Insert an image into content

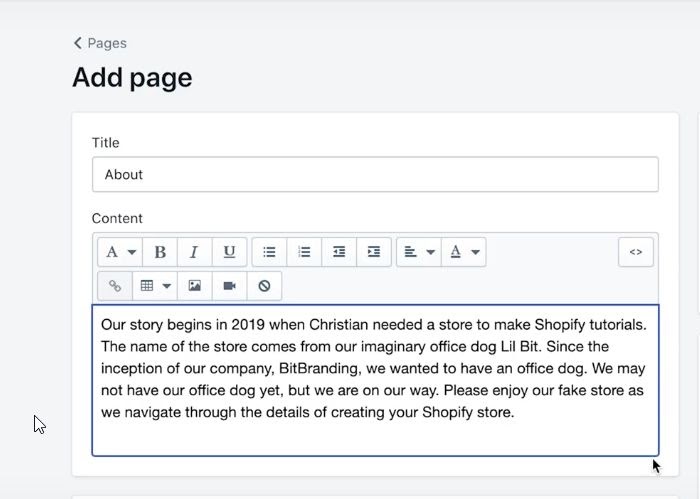(194, 286)
